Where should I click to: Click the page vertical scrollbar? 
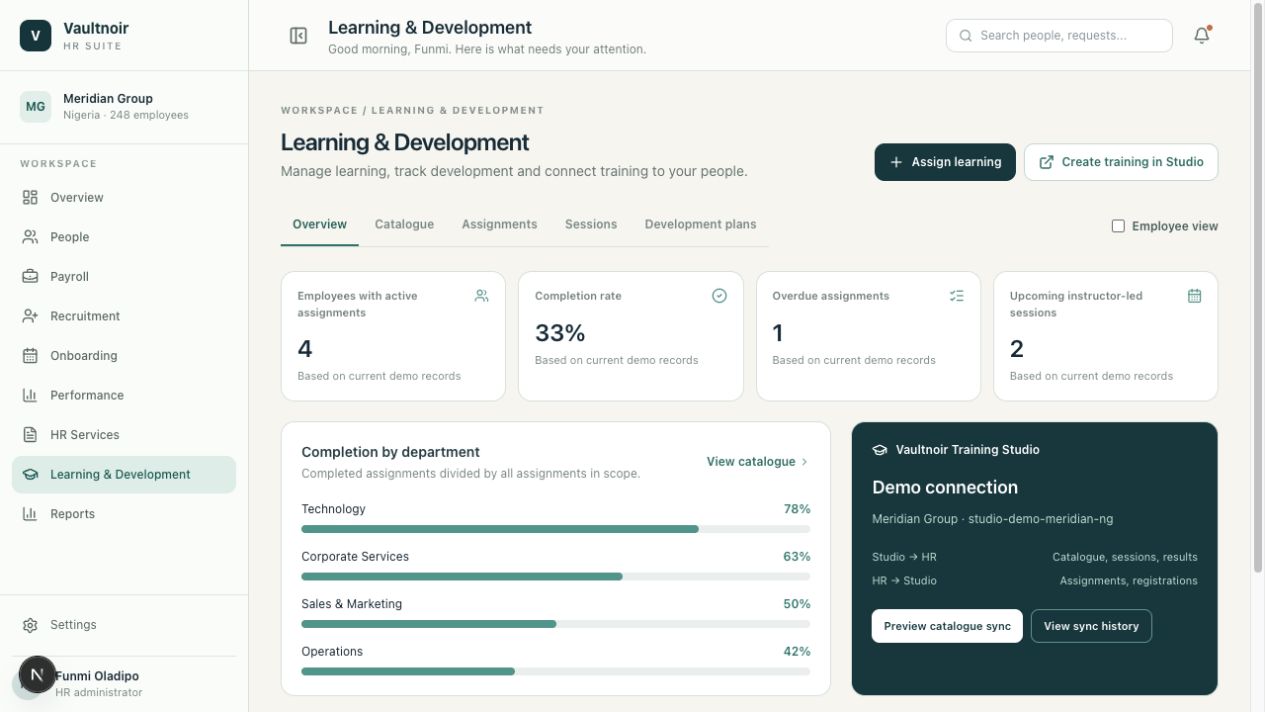tap(1258, 289)
